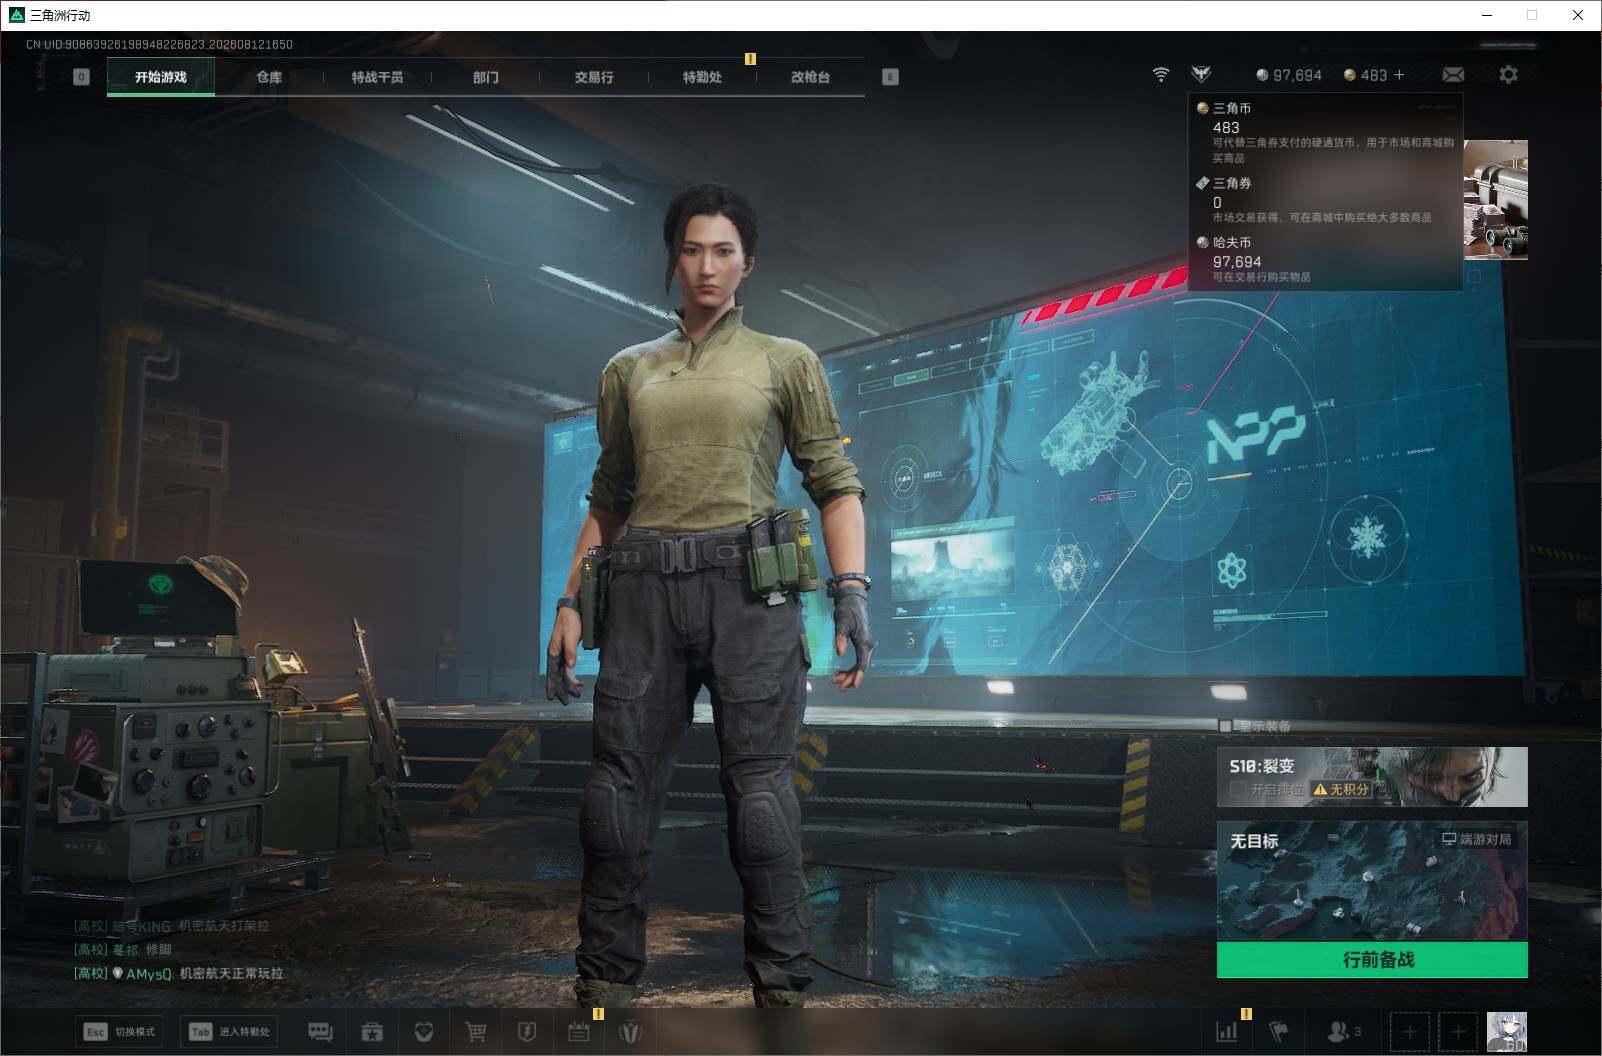Viewport: 1602px width, 1056px height.
Task: Switch to the 特勤处 tab
Action: click(x=702, y=77)
